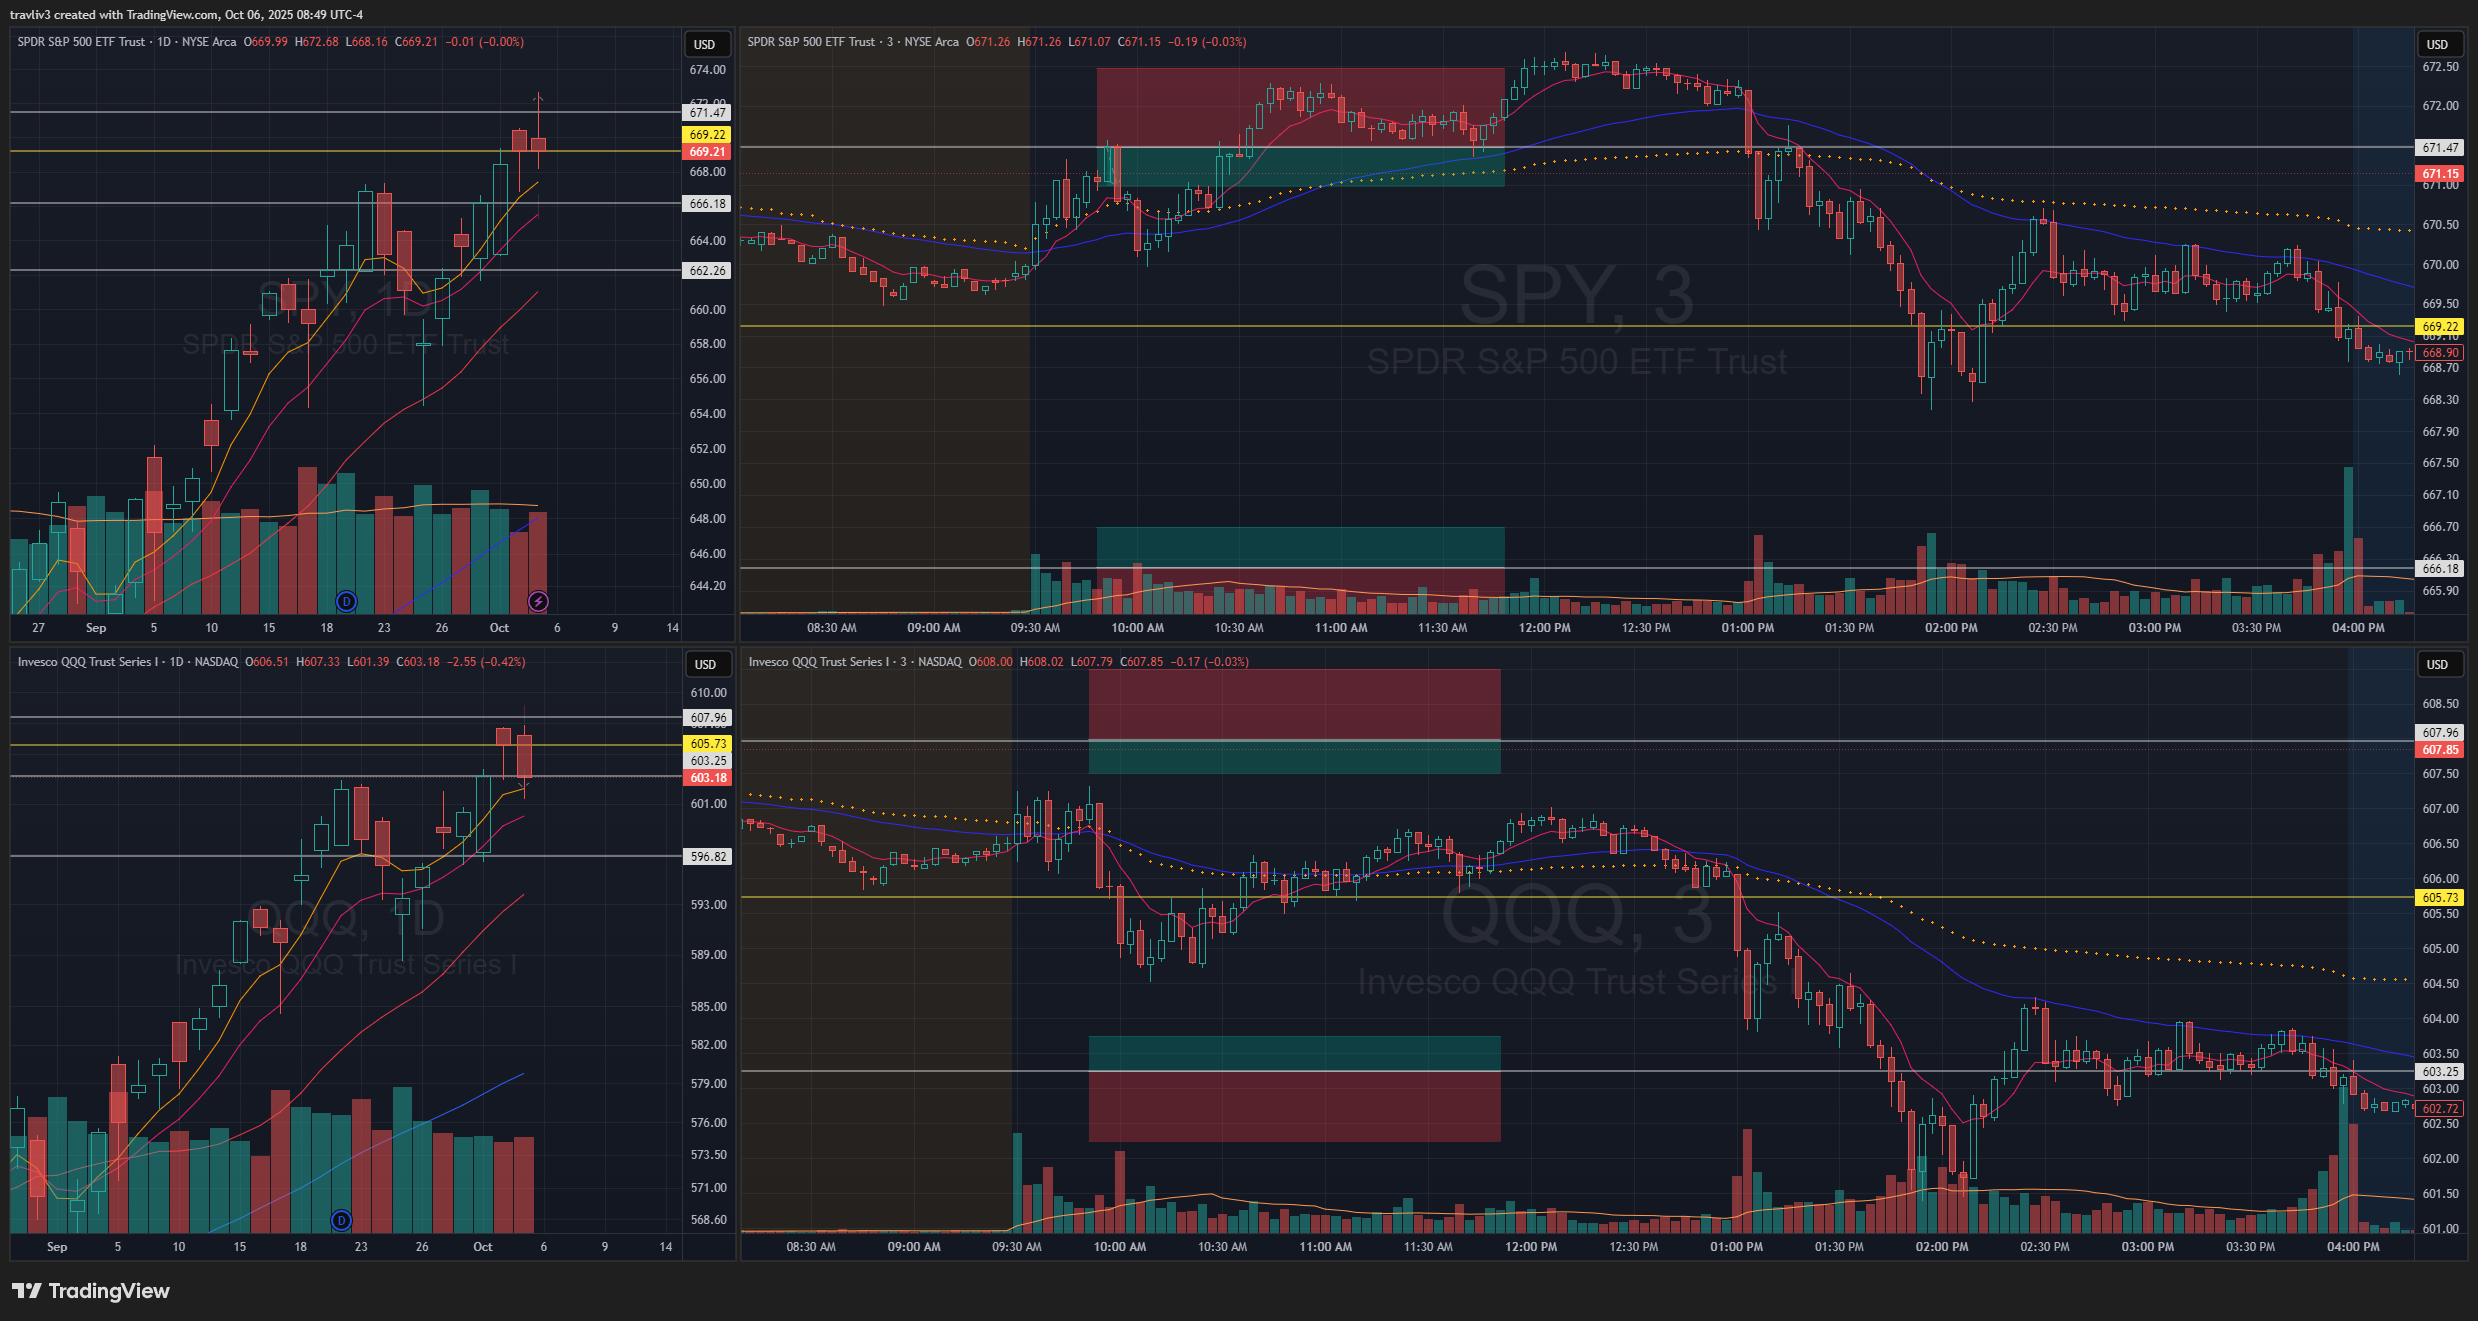2478x1321 pixels.
Task: Open USD currency selector on SPY daily chart
Action: 705,45
